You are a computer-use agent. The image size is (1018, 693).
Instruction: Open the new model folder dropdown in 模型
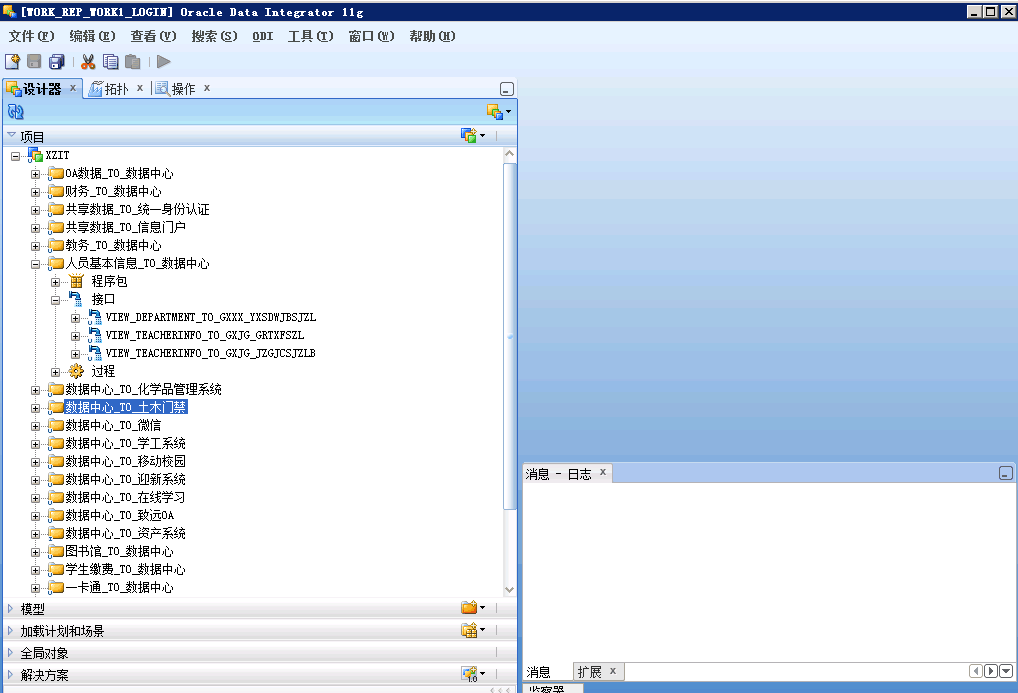pyautogui.click(x=473, y=608)
